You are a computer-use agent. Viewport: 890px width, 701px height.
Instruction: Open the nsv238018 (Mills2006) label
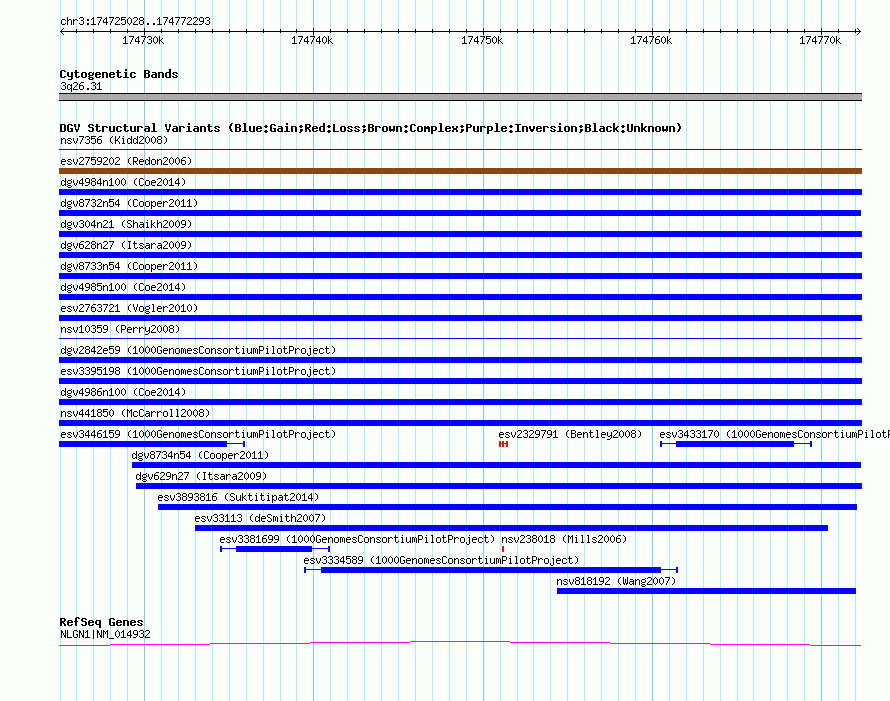tap(564, 539)
